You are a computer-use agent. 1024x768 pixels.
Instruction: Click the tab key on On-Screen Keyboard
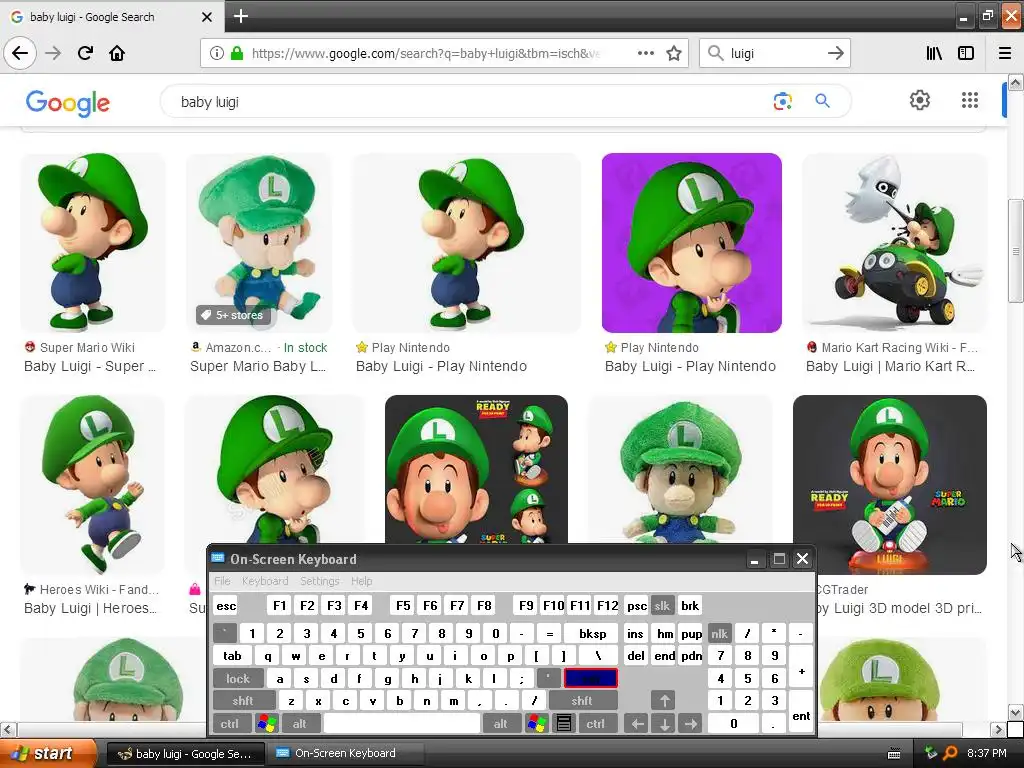(232, 655)
